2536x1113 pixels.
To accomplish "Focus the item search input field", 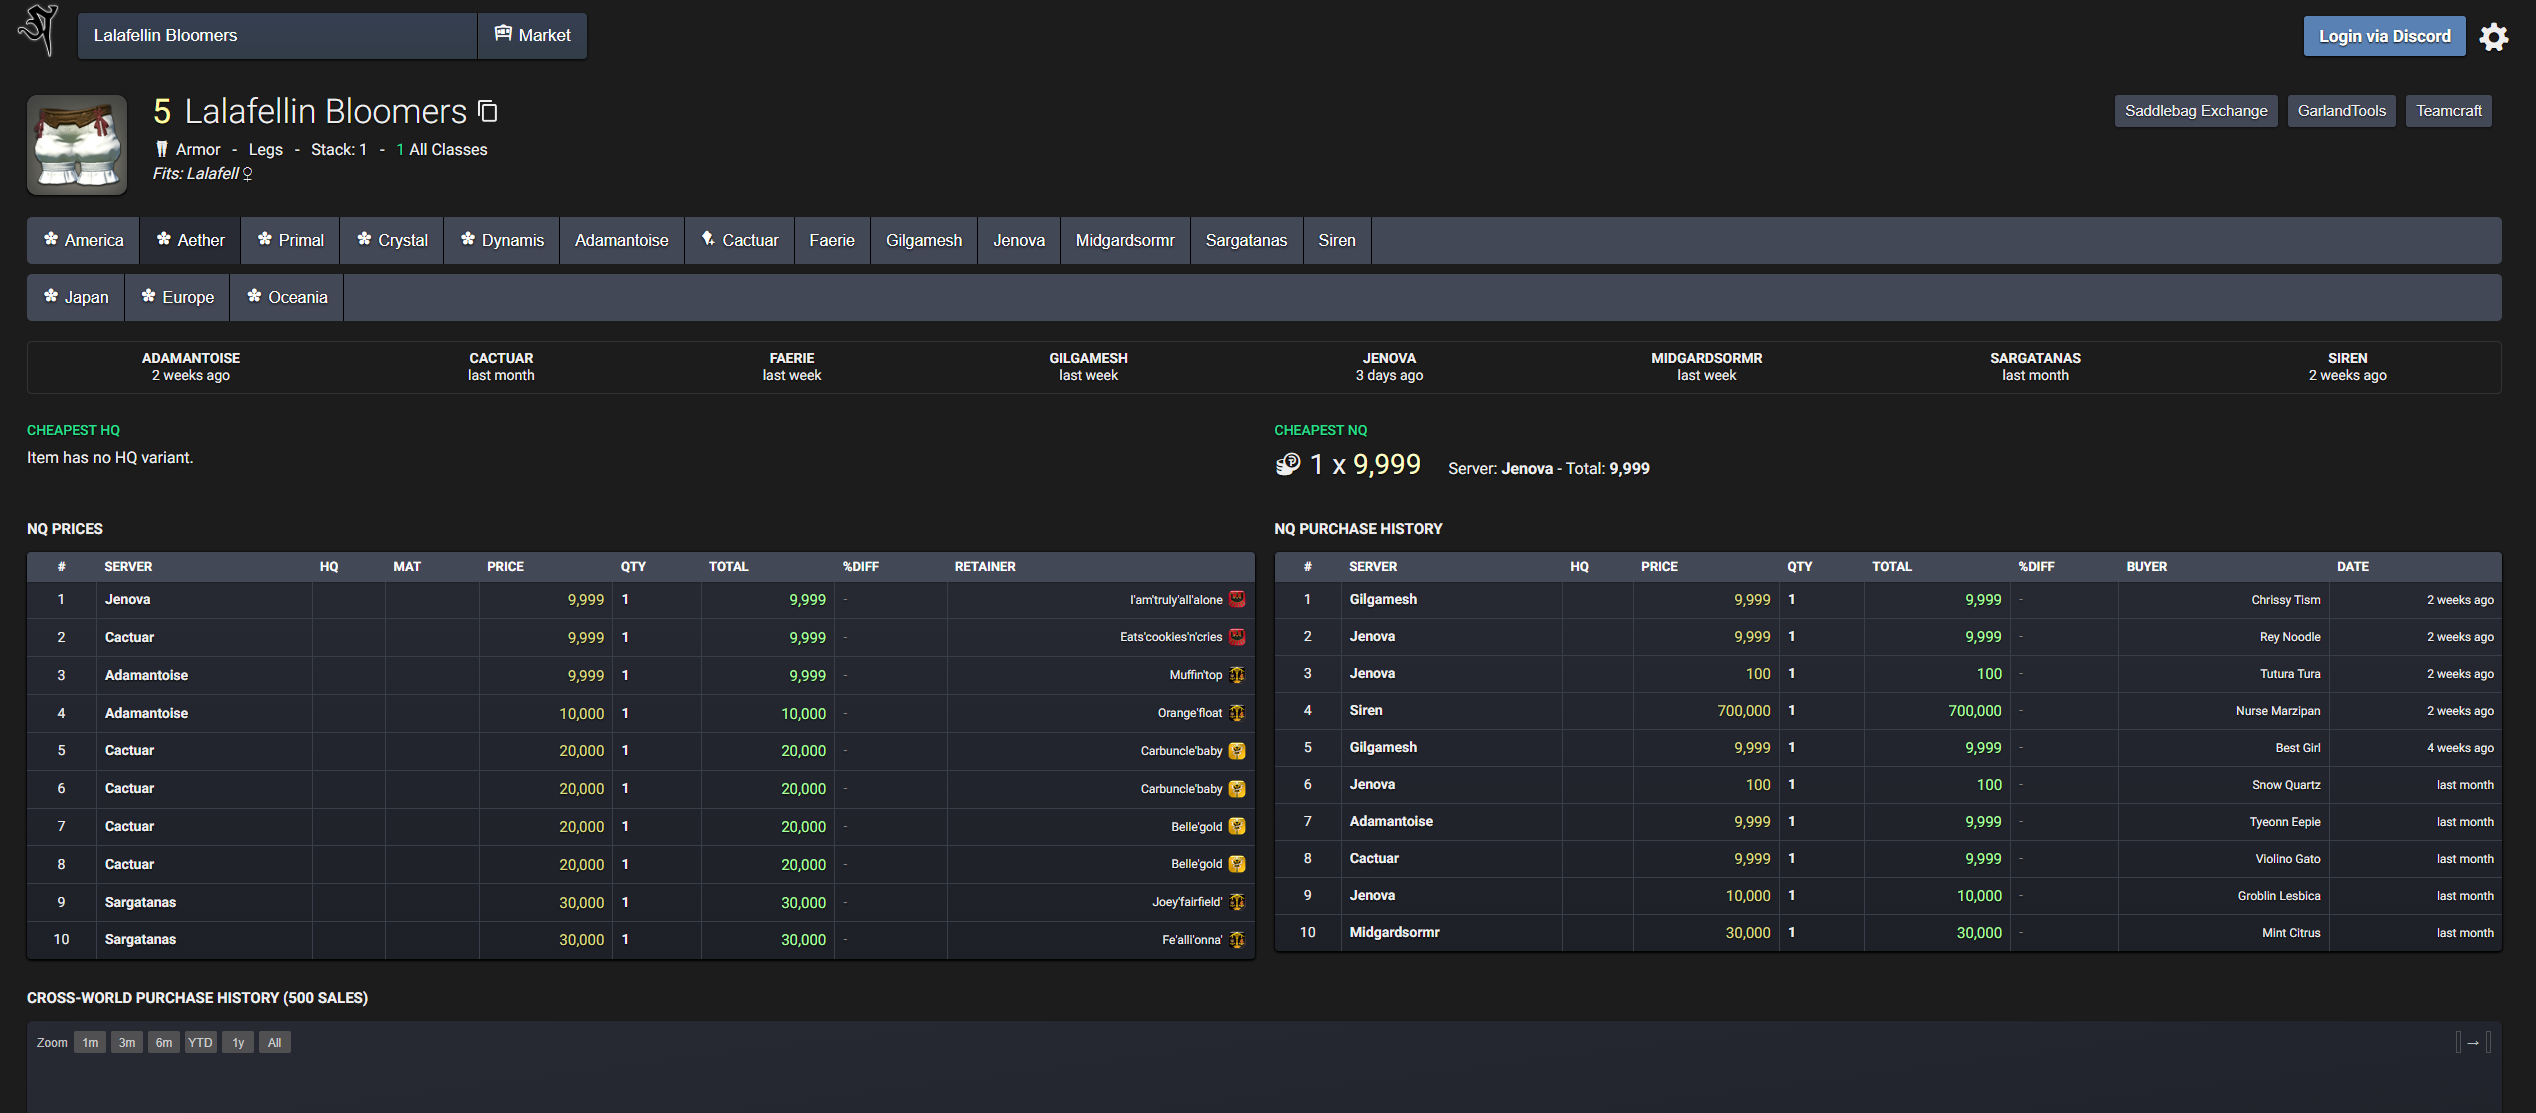I will [x=277, y=36].
